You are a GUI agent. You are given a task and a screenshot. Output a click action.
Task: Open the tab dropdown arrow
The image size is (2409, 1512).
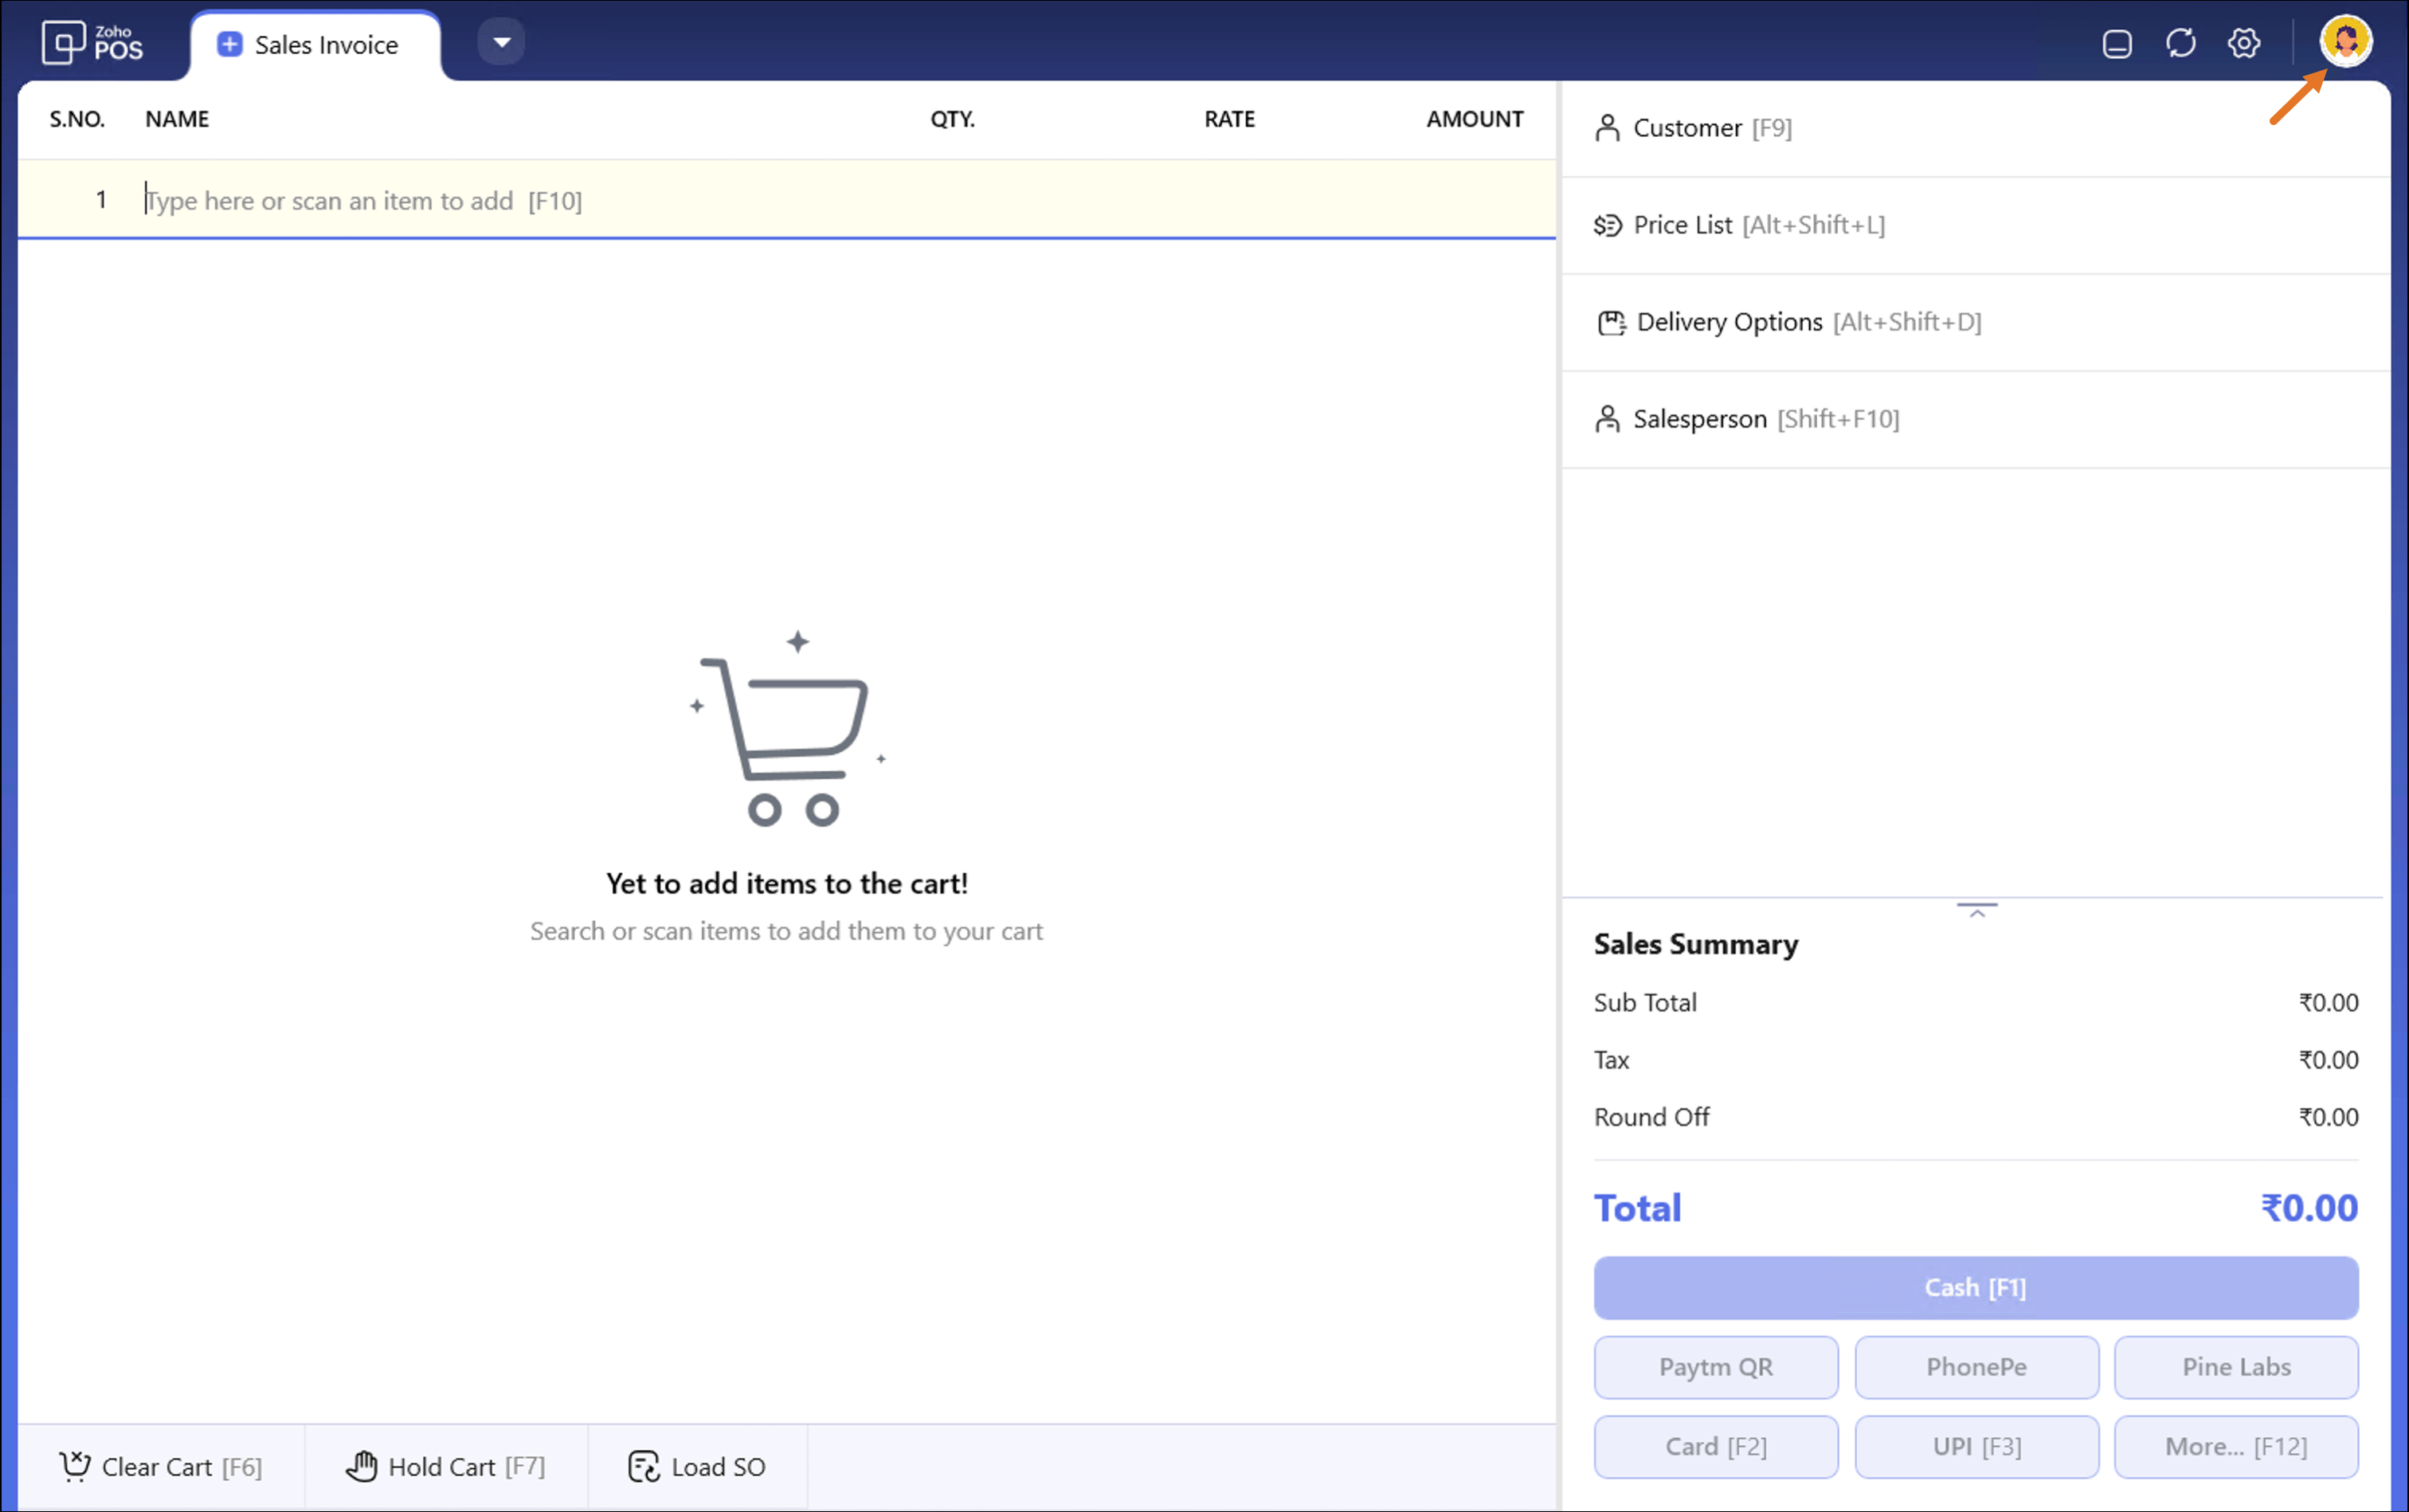pos(501,42)
